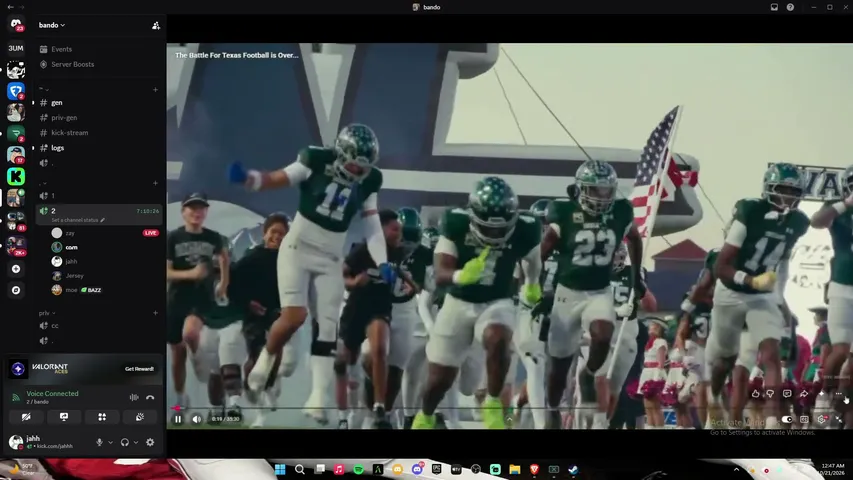Screen dimensions: 853x480
Task: Add a server with the plus icon
Action: coord(16,269)
